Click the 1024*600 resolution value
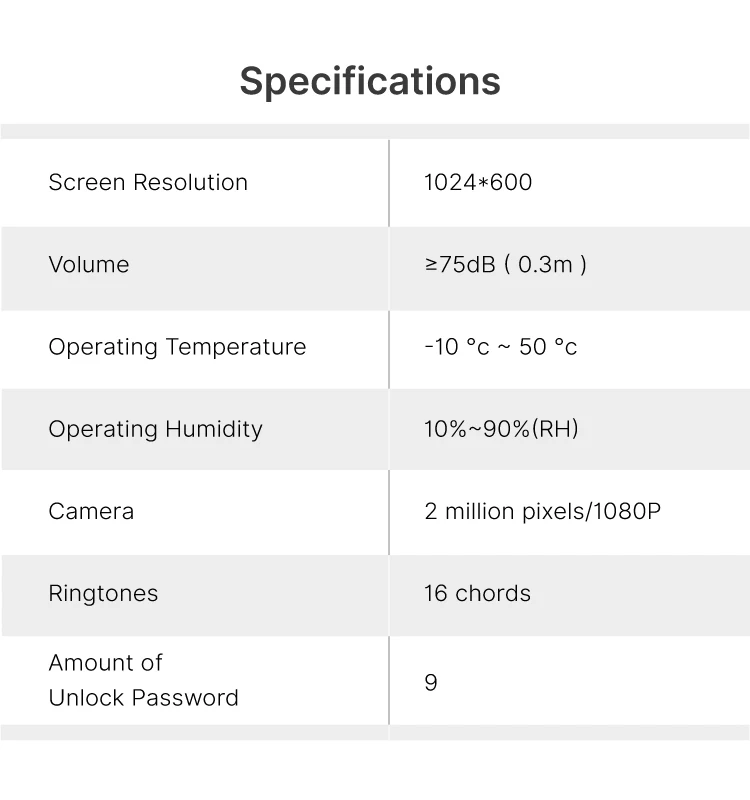 [x=478, y=182]
